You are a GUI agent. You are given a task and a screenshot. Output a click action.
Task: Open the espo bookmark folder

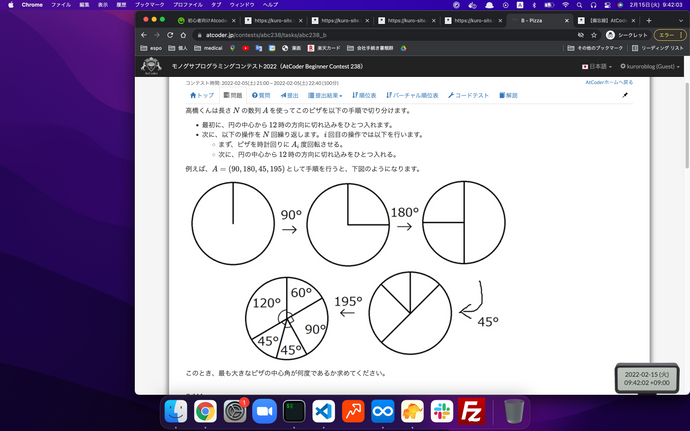pos(151,48)
